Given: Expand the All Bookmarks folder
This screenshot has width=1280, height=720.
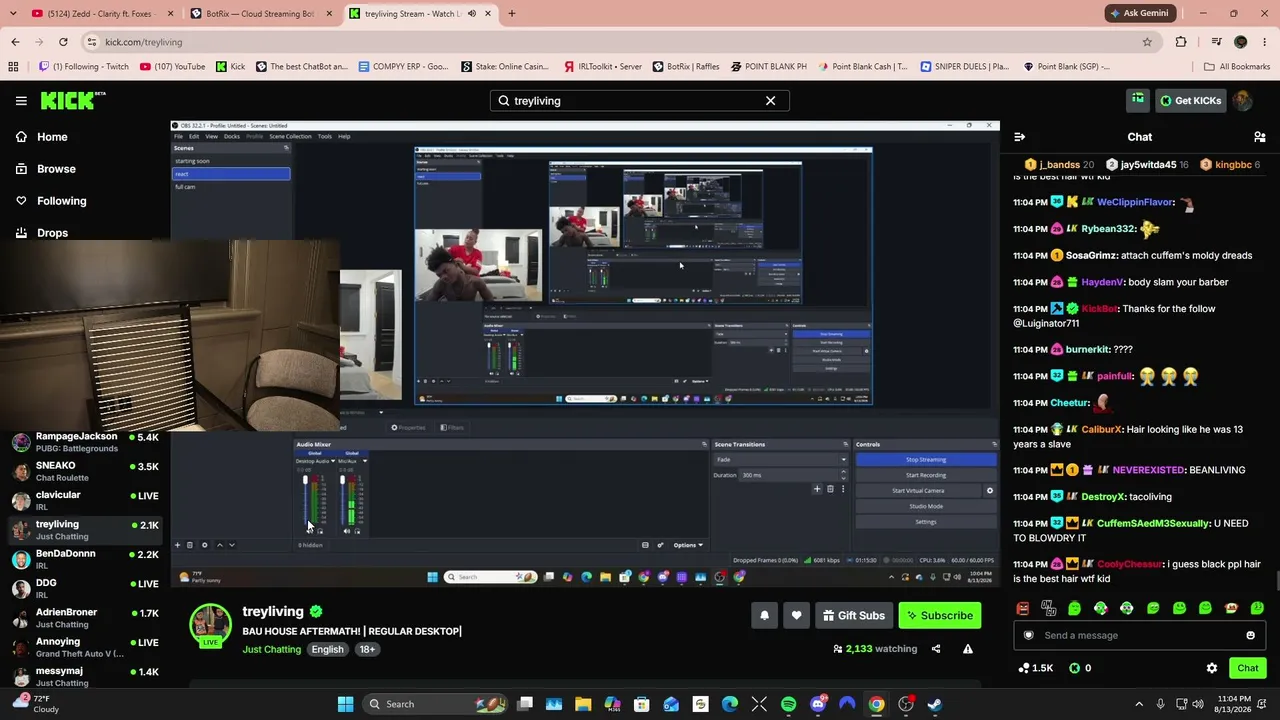Looking at the screenshot, I should [x=1237, y=67].
